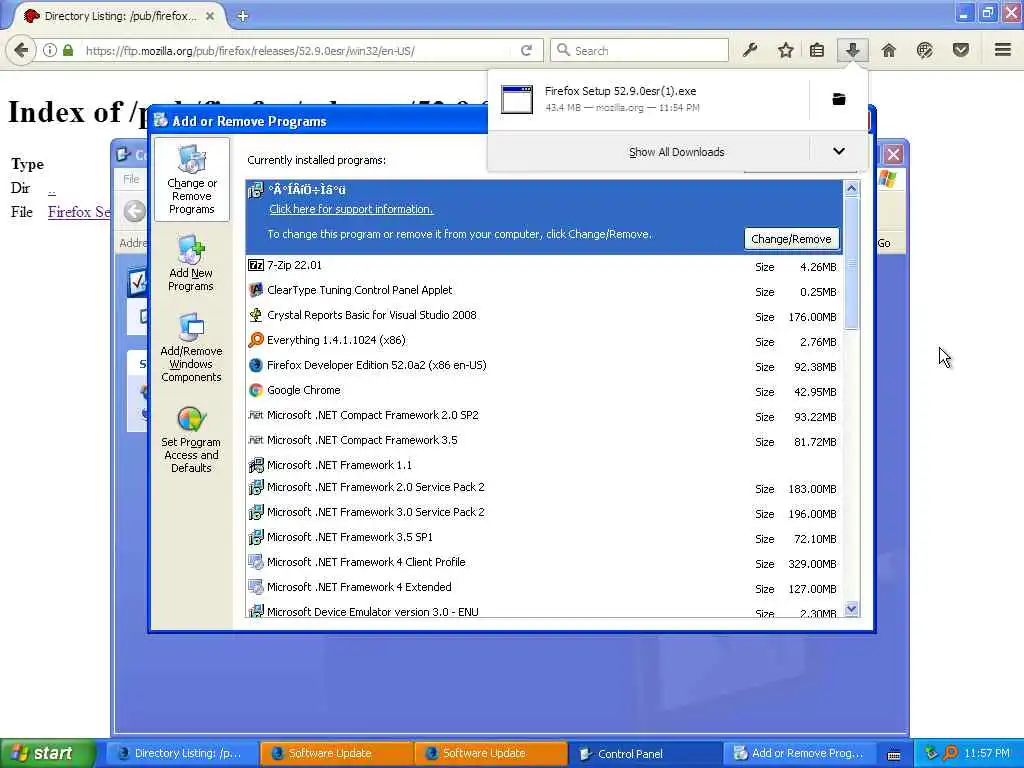Close the Directory Listing tab
This screenshot has width=1024, height=768.
tap(210, 16)
